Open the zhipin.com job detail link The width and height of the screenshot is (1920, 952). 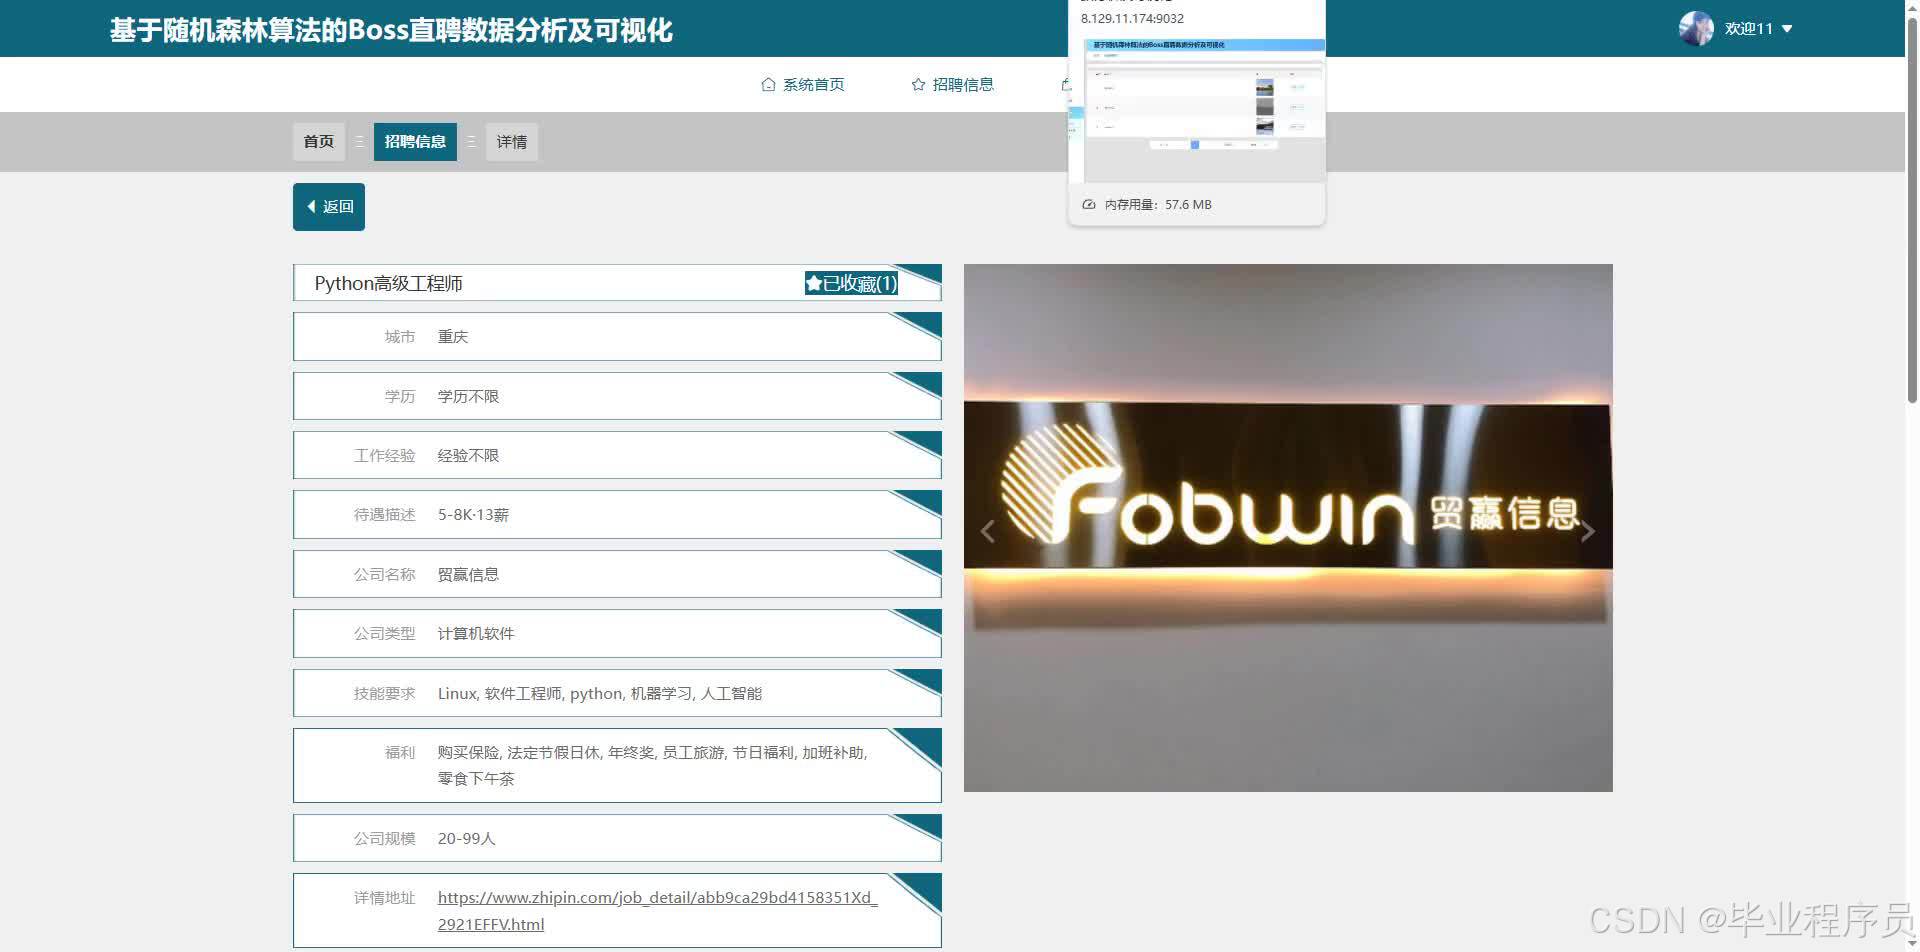point(657,911)
